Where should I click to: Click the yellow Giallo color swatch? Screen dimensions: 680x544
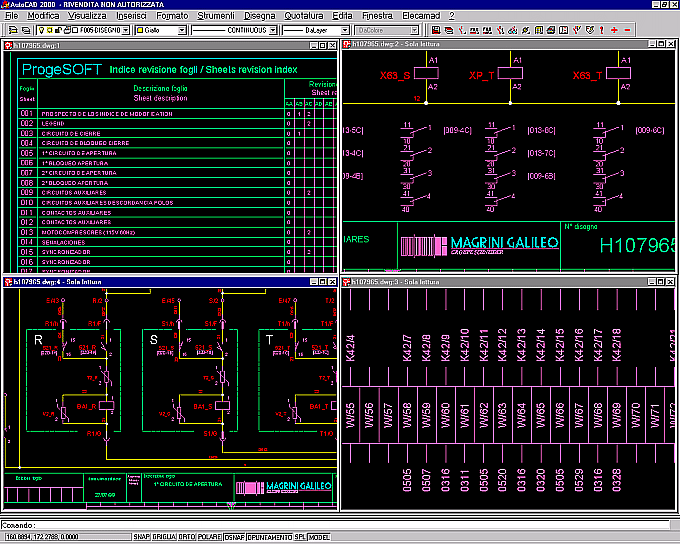point(140,30)
